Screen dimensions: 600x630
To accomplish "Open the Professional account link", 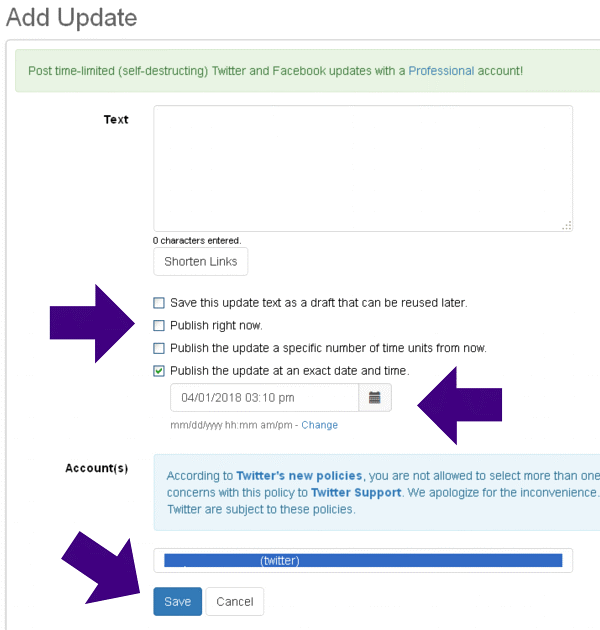I will click(441, 72).
